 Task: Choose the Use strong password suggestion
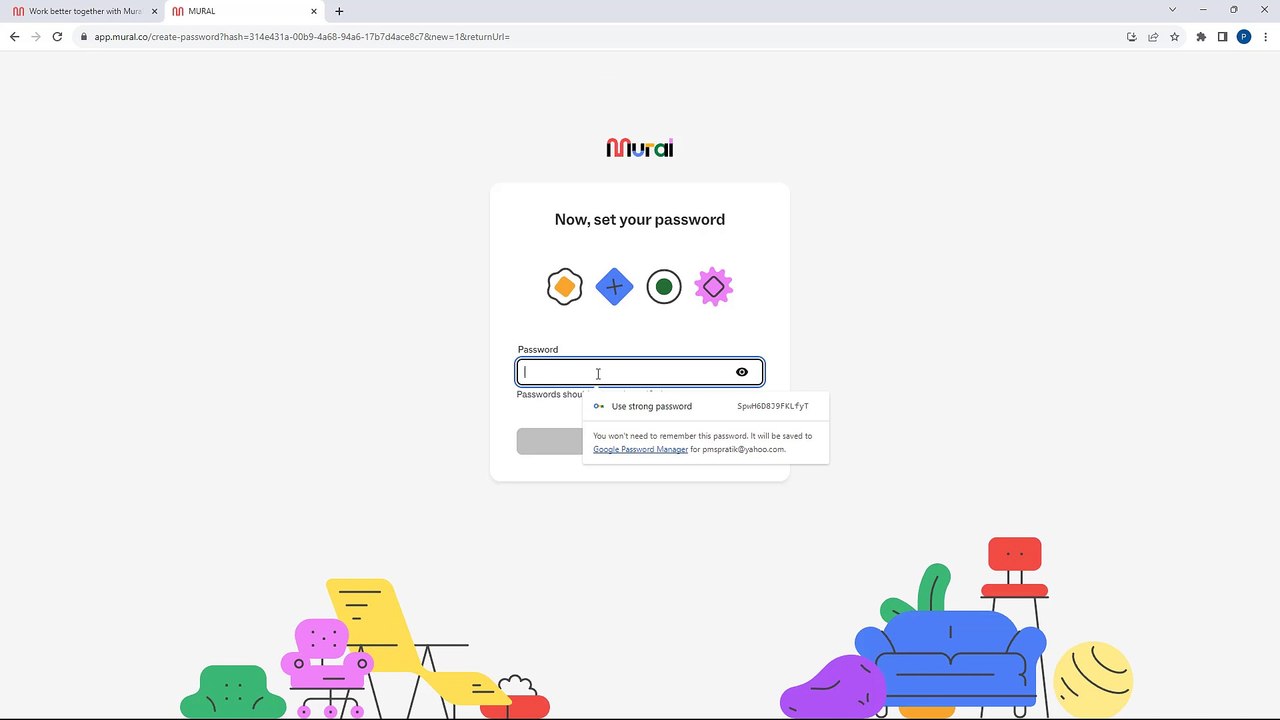pyautogui.click(x=706, y=406)
